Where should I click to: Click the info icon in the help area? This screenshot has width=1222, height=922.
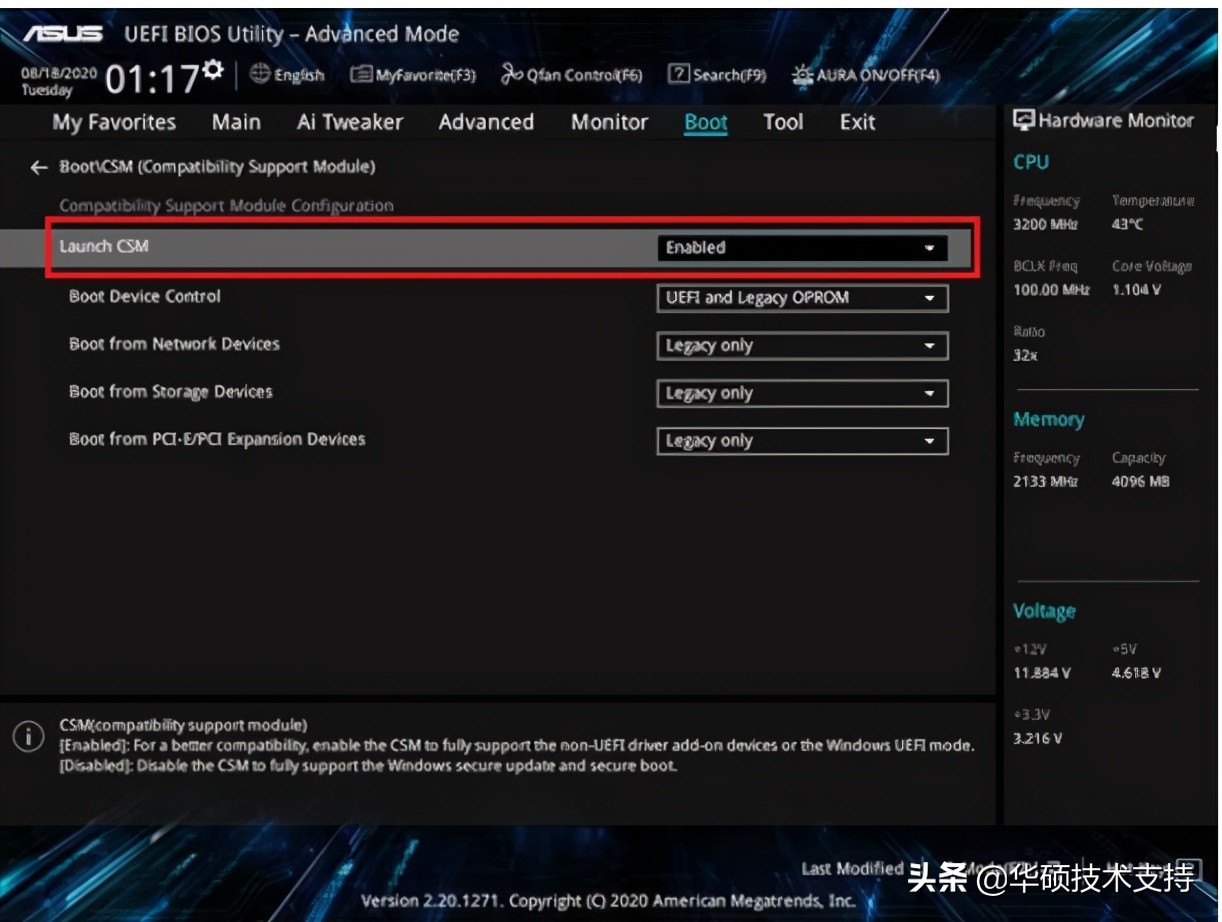click(x=28, y=737)
